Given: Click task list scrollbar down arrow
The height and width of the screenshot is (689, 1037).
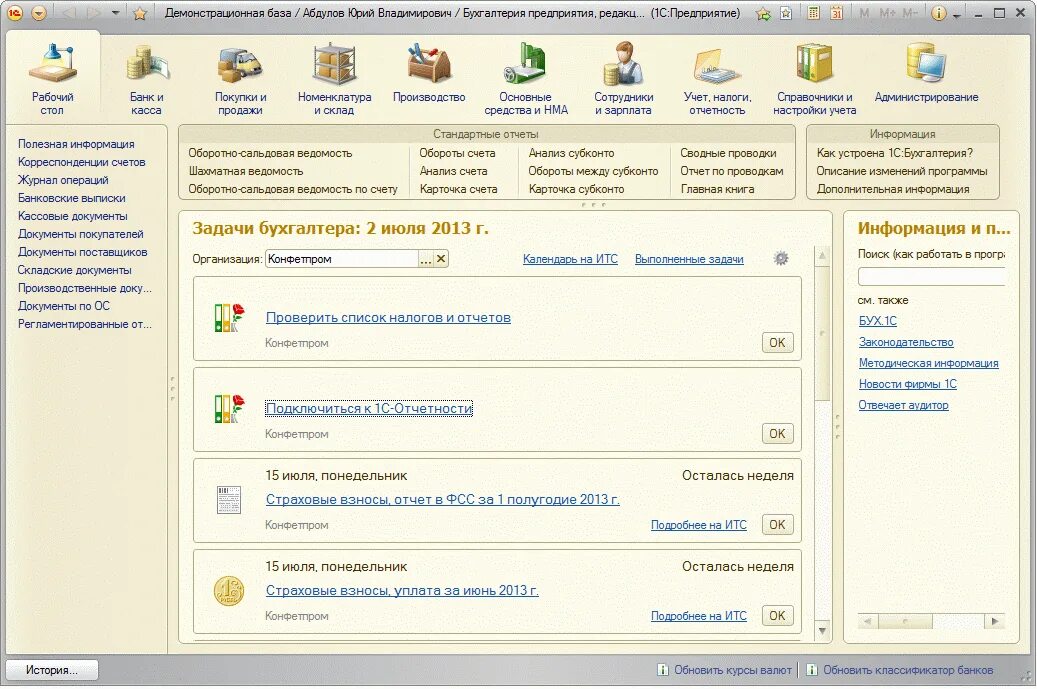Looking at the screenshot, I should pos(822,631).
